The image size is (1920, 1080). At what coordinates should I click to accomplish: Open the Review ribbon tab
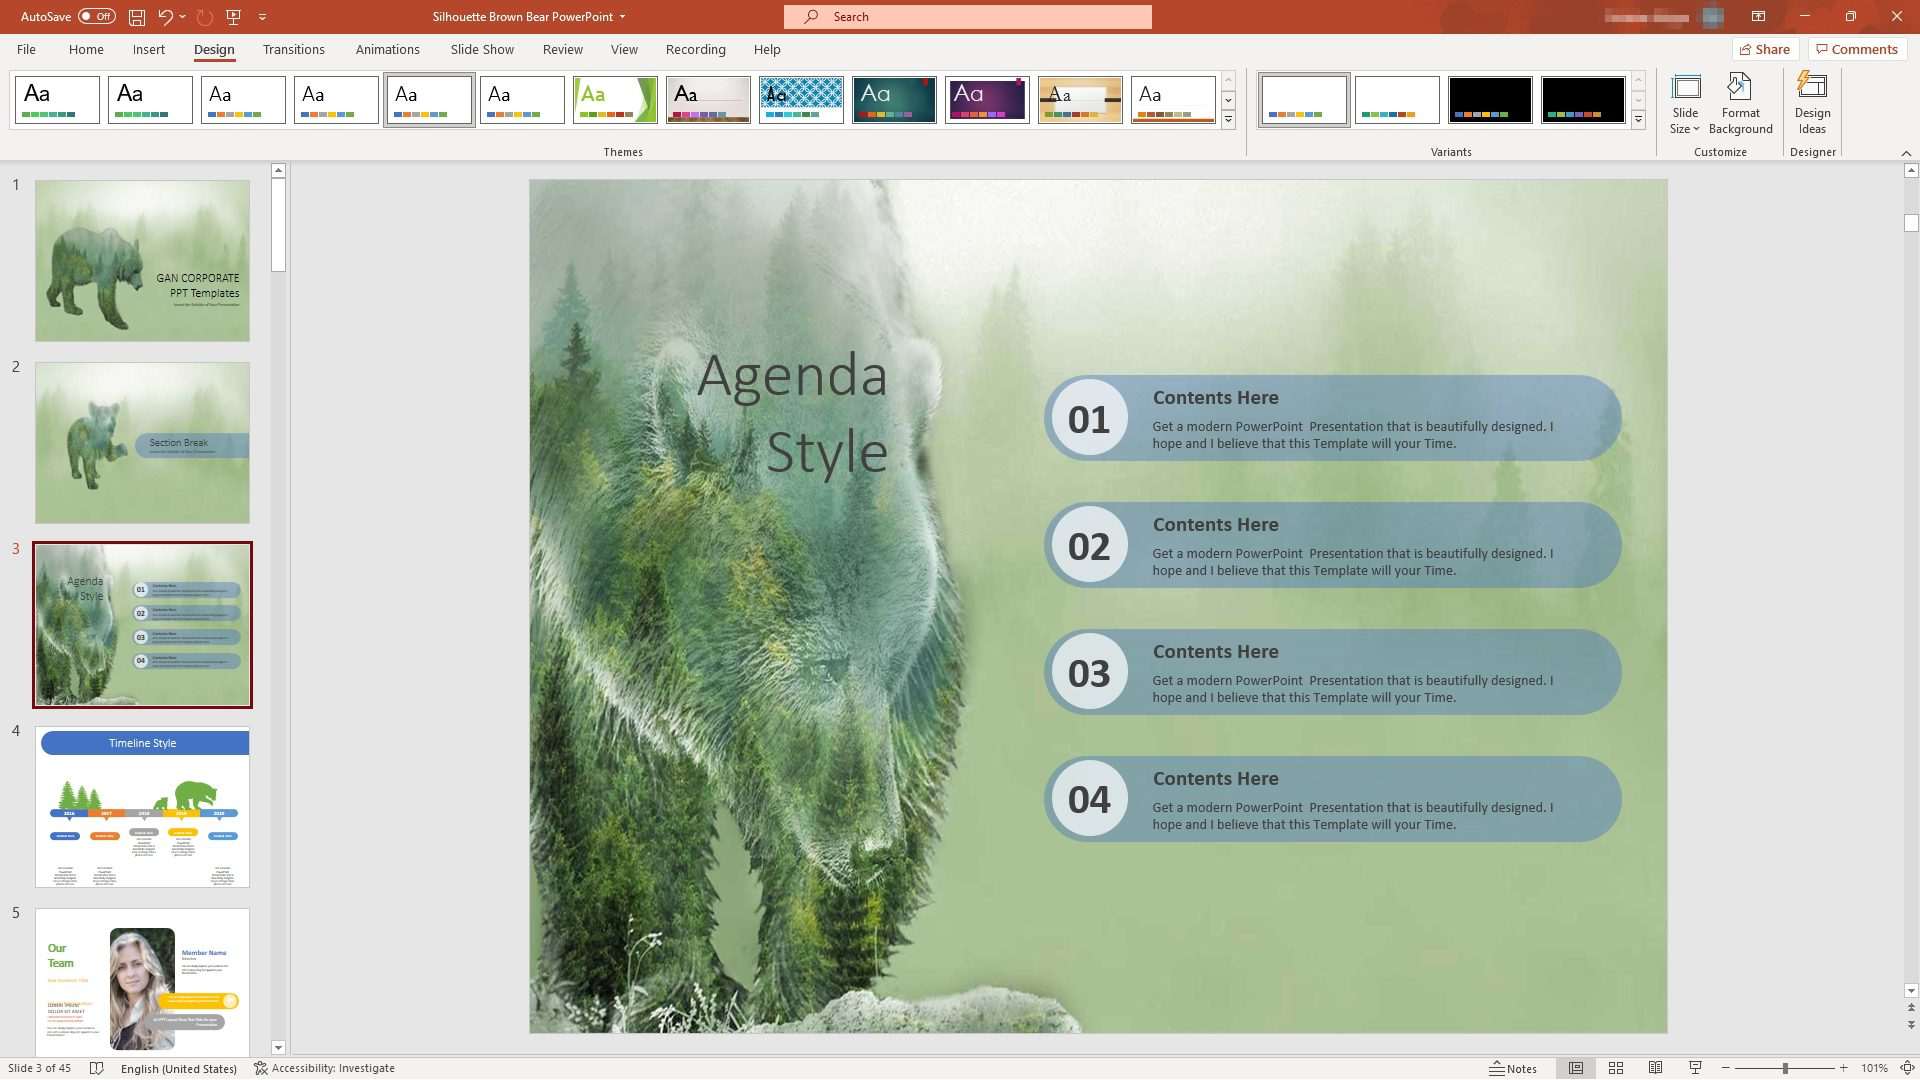562,49
